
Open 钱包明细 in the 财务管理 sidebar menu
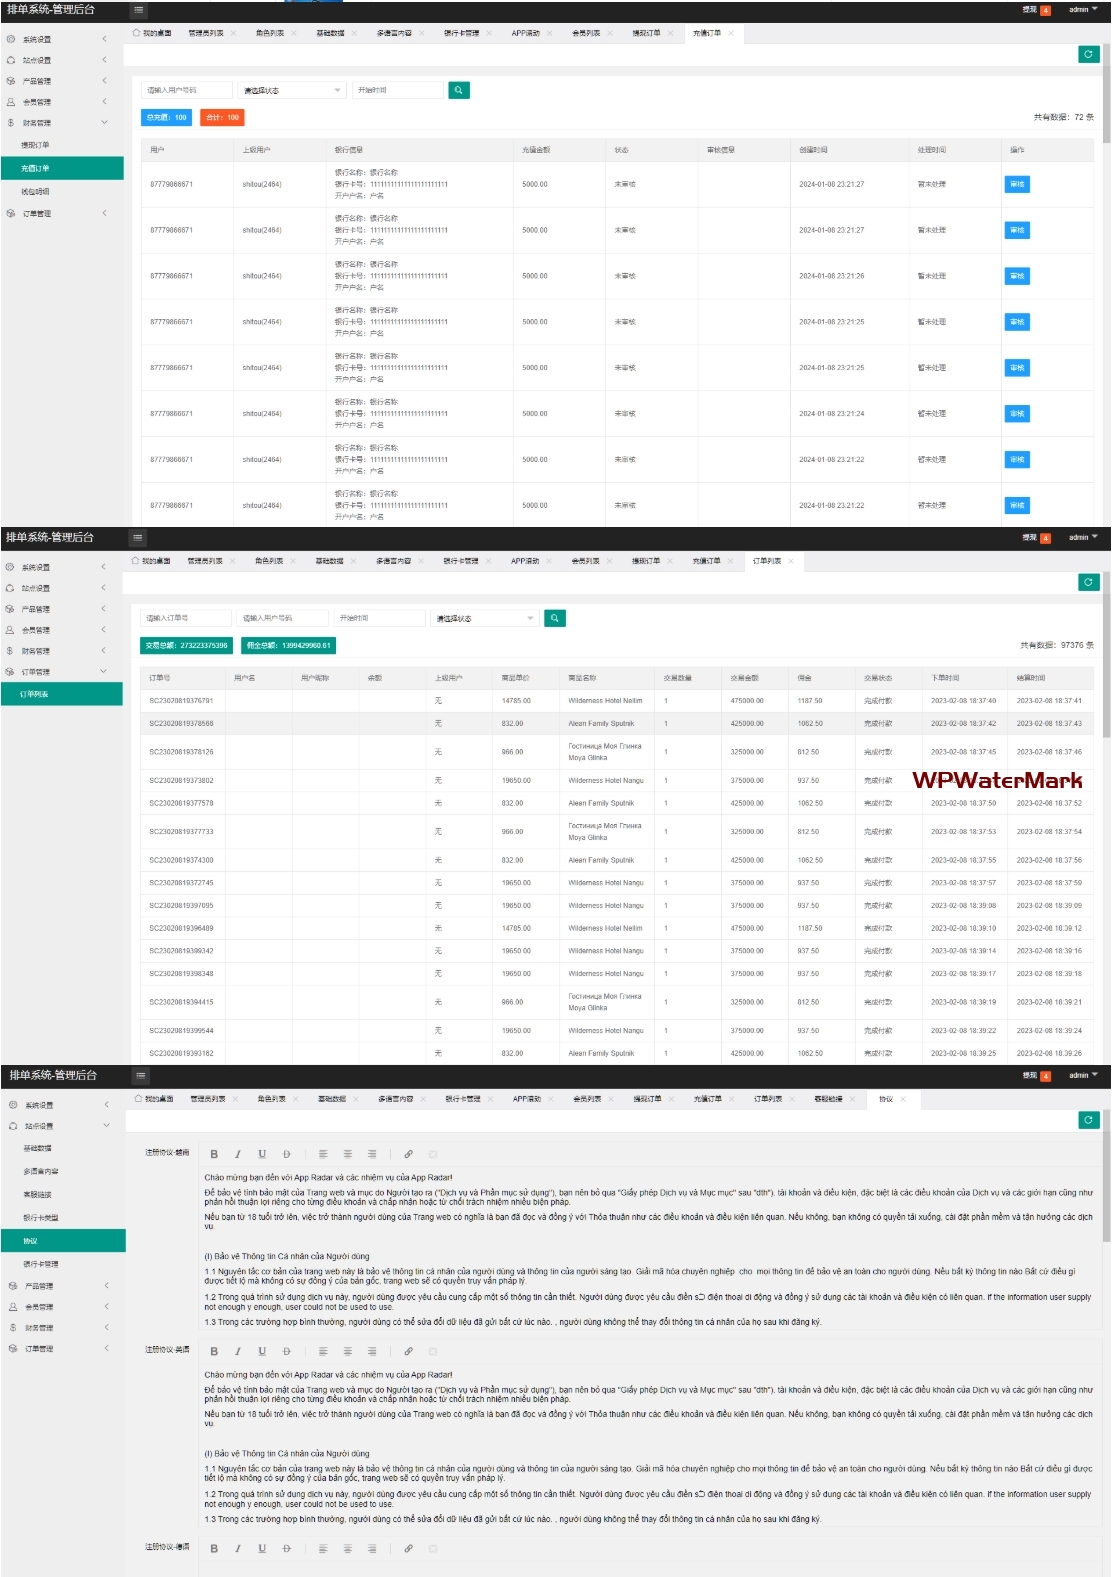point(36,191)
